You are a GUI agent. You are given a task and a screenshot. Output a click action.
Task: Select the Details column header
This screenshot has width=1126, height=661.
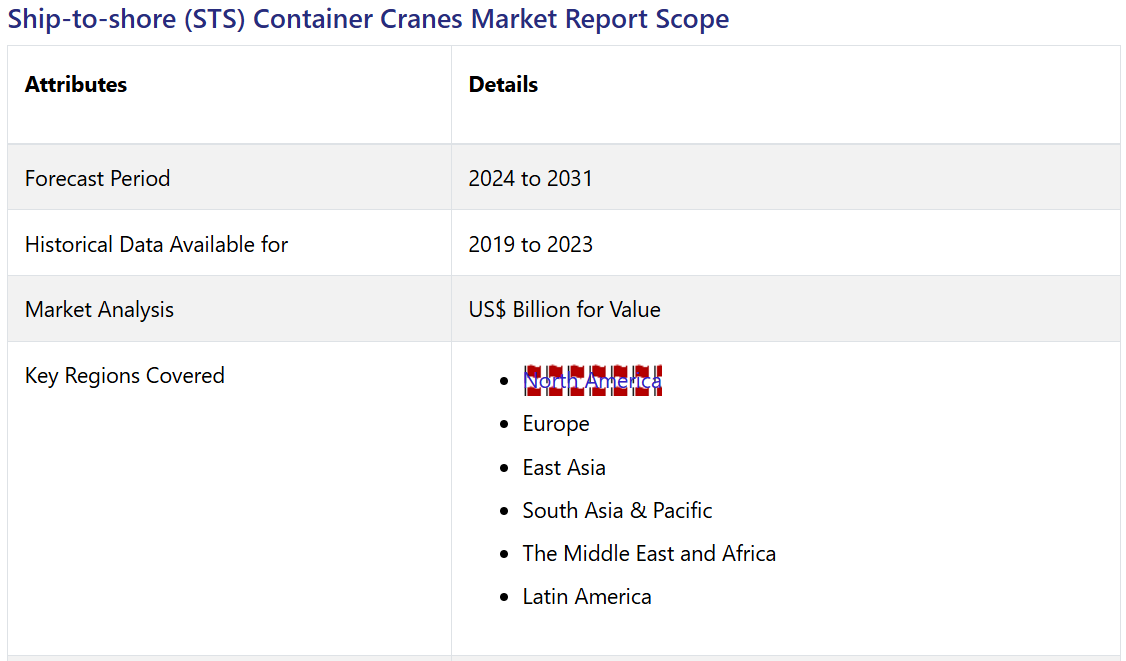pos(503,85)
